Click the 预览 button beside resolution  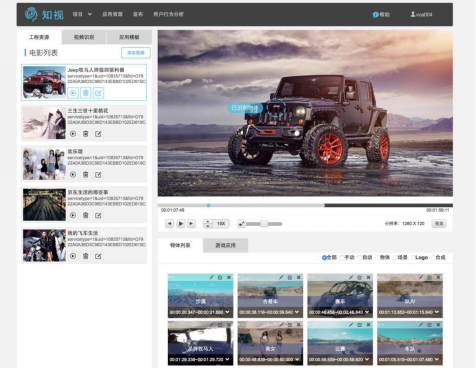439,223
